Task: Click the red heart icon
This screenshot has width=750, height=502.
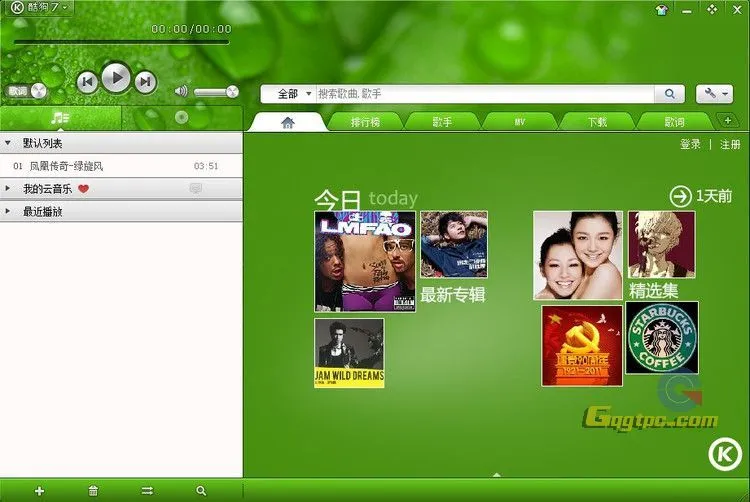Action: [83, 189]
